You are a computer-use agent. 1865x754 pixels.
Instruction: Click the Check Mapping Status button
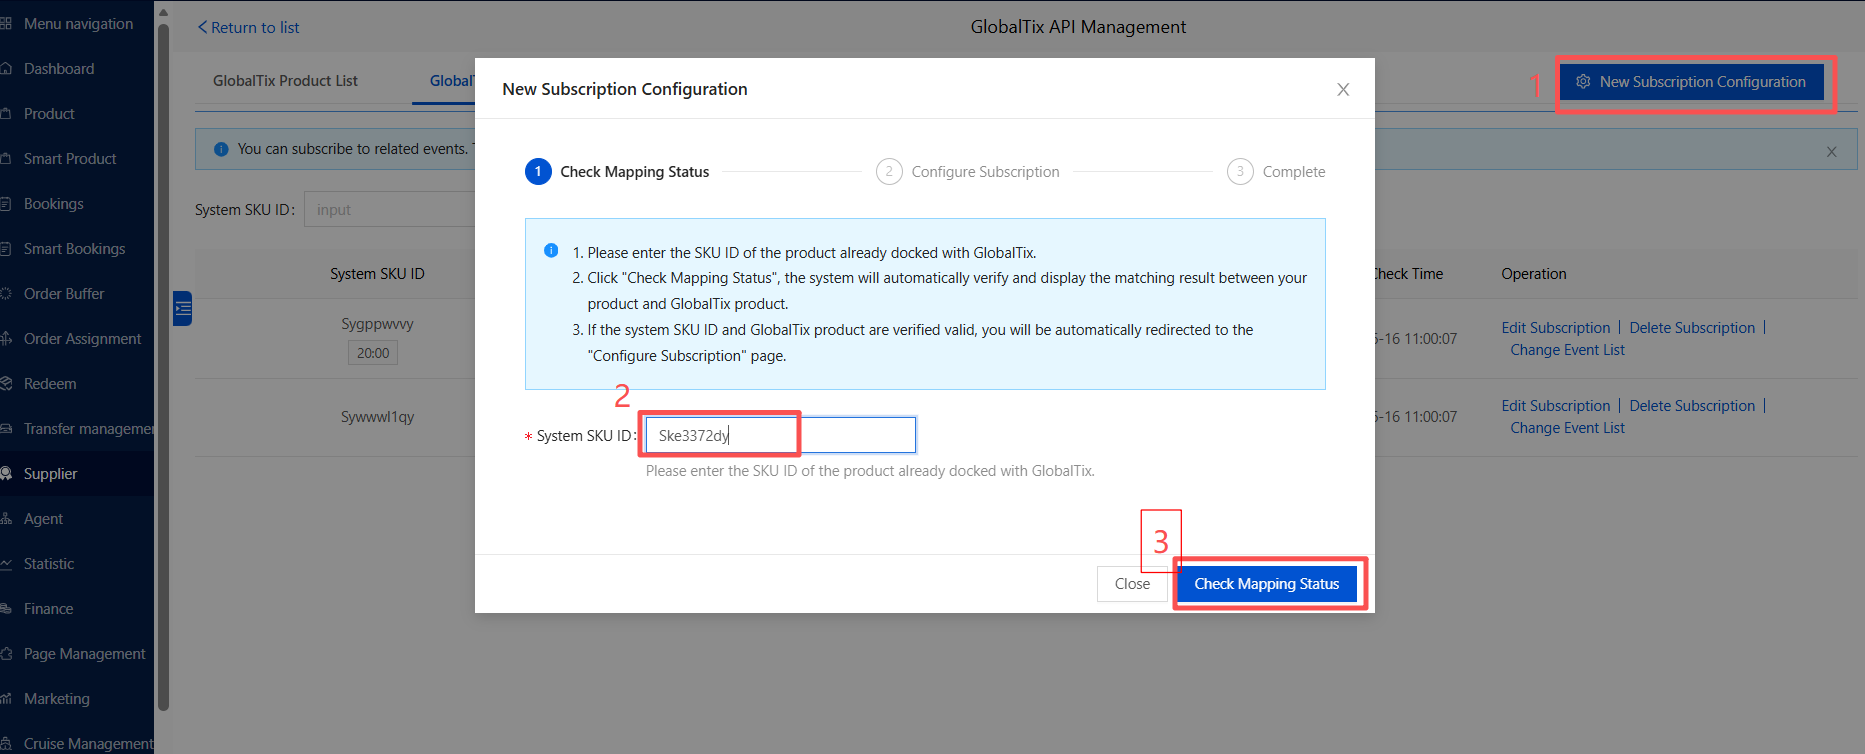coord(1266,584)
